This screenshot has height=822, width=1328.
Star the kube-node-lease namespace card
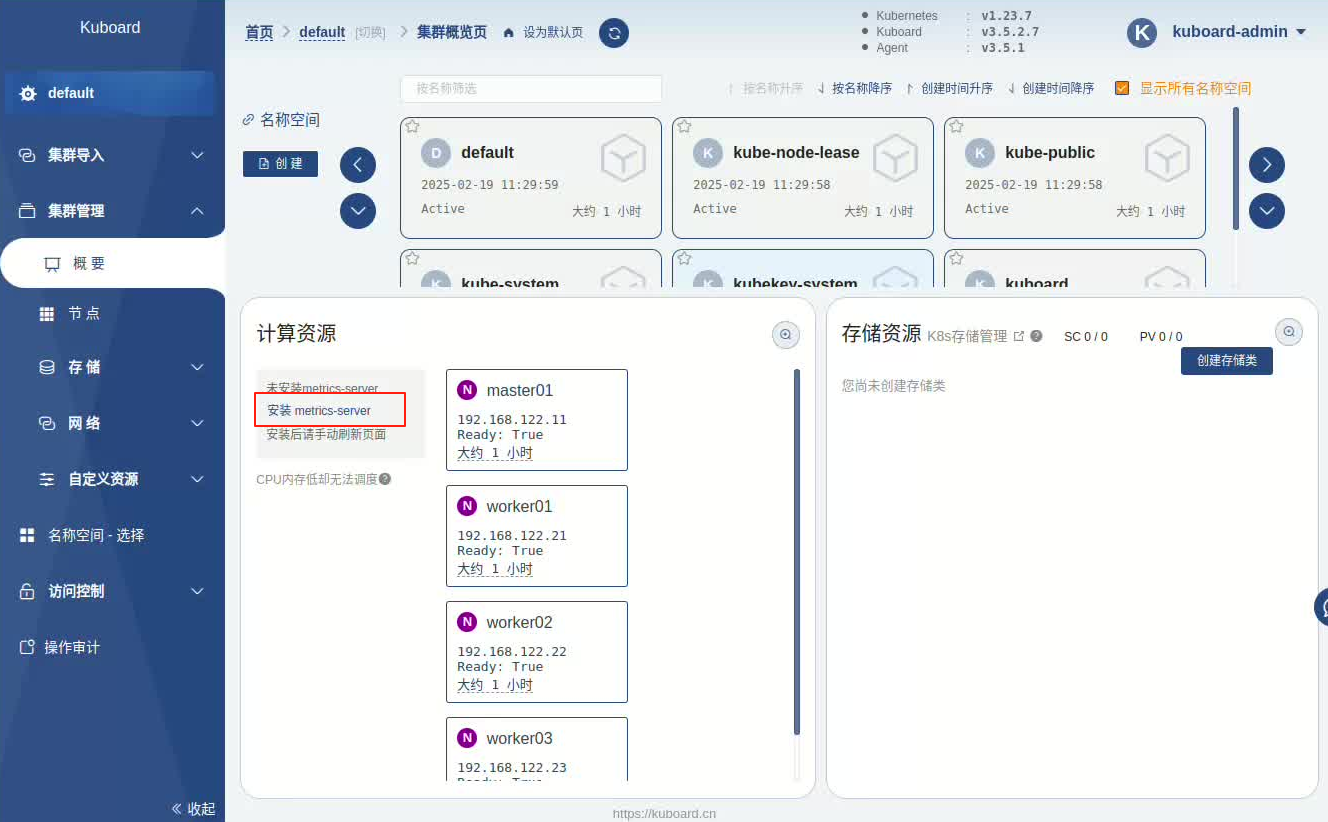(684, 127)
